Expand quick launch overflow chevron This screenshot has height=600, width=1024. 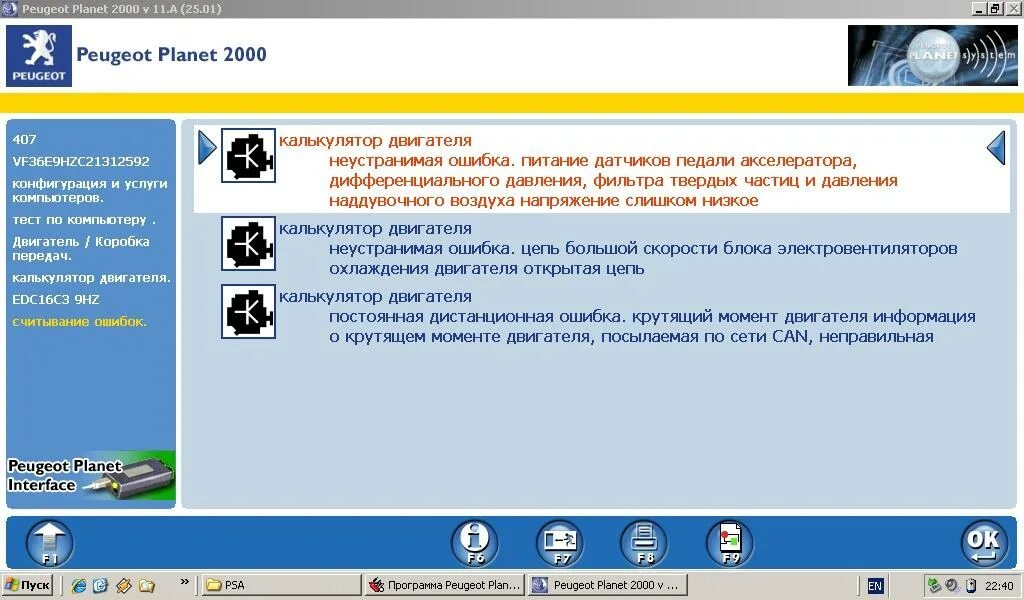point(185,581)
